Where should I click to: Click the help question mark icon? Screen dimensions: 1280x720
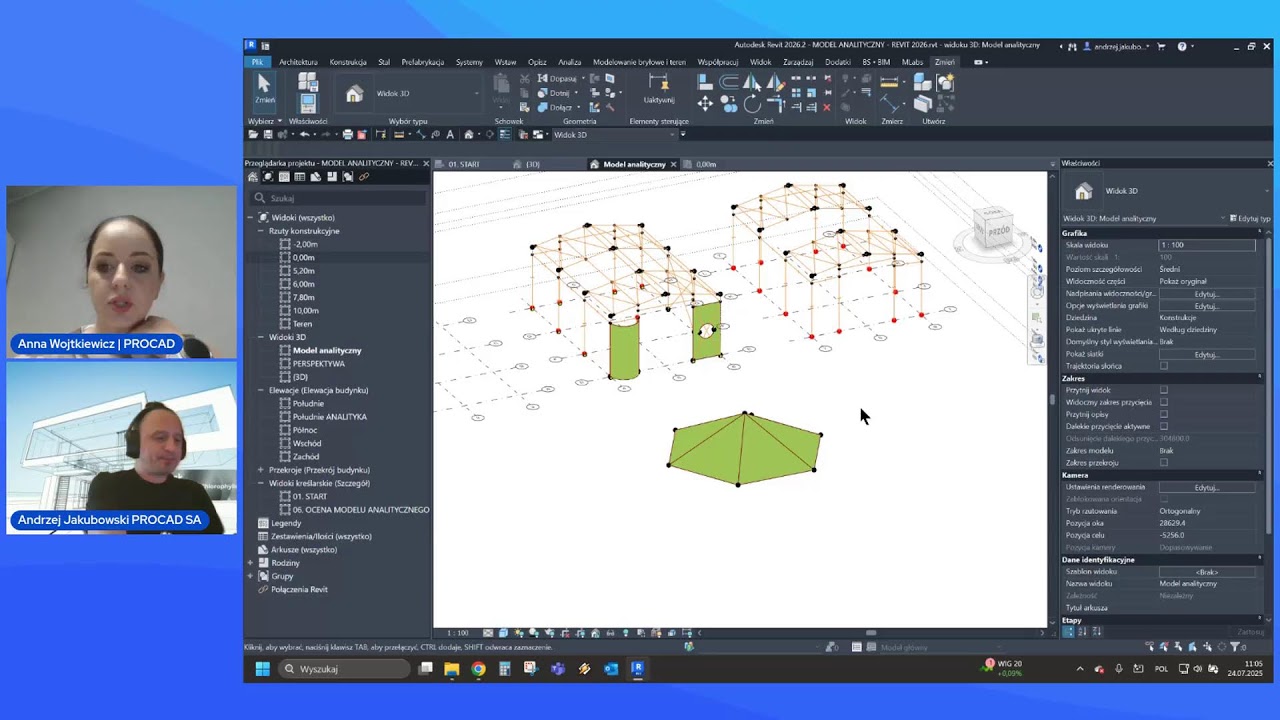(x=1181, y=46)
